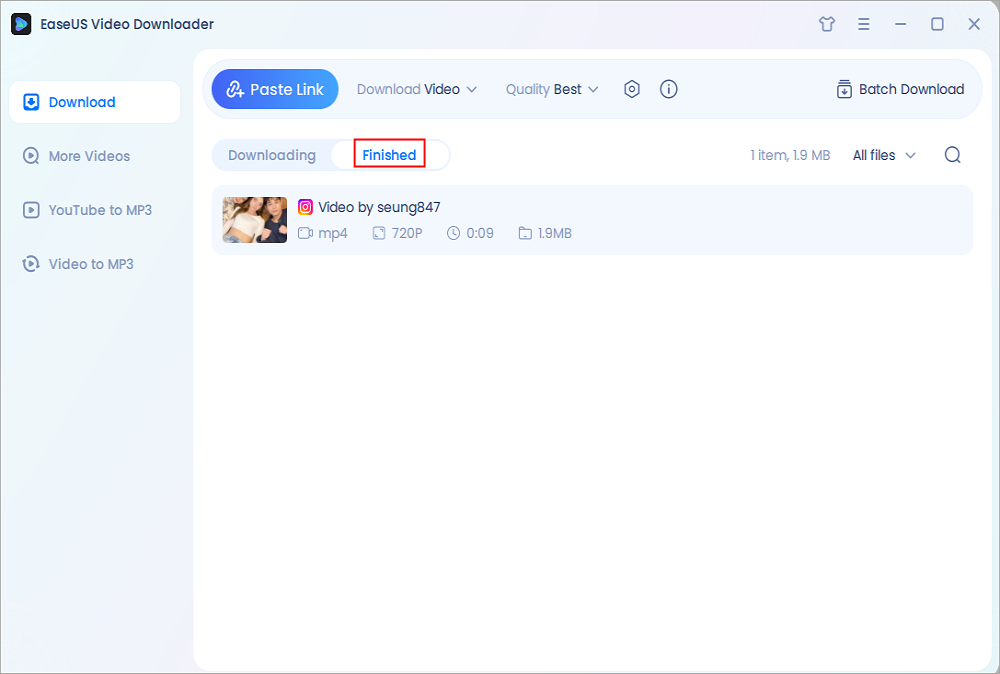This screenshot has height=674, width=1000.
Task: Open the hexagon settings icon
Action: coord(631,89)
